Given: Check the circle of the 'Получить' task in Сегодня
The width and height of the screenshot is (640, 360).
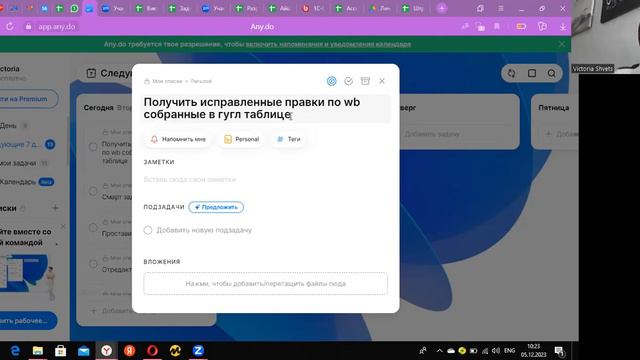Looking at the screenshot, I should click(93, 147).
